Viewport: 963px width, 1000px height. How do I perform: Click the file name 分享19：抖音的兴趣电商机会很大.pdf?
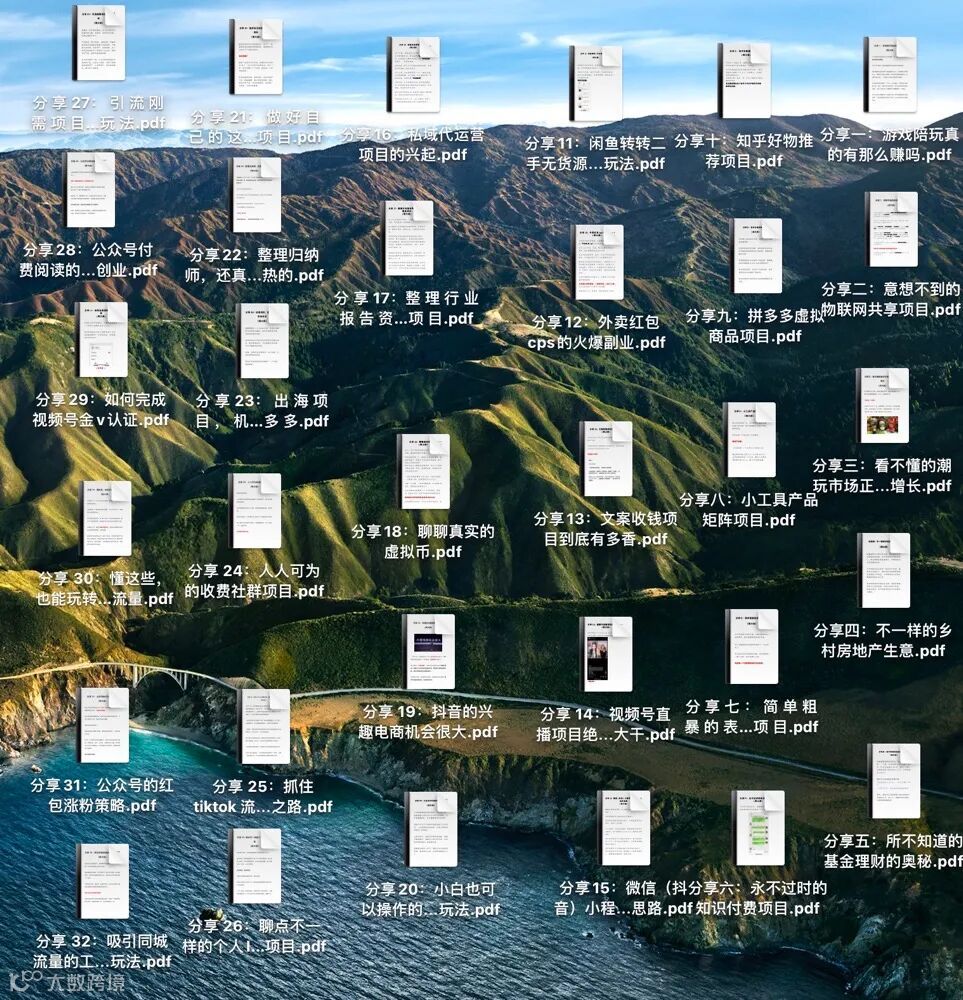428,722
